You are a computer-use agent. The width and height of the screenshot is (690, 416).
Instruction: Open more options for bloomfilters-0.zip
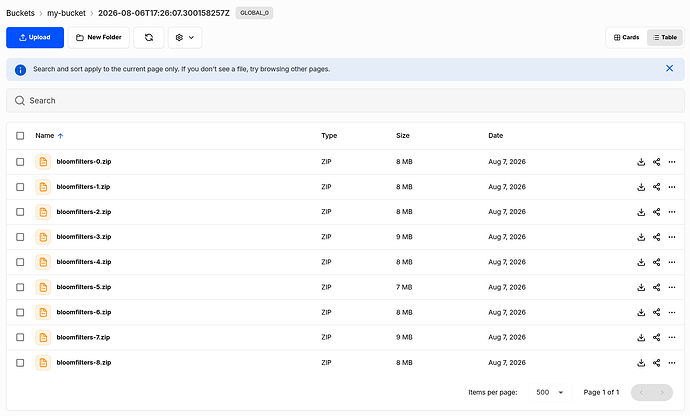coord(672,162)
